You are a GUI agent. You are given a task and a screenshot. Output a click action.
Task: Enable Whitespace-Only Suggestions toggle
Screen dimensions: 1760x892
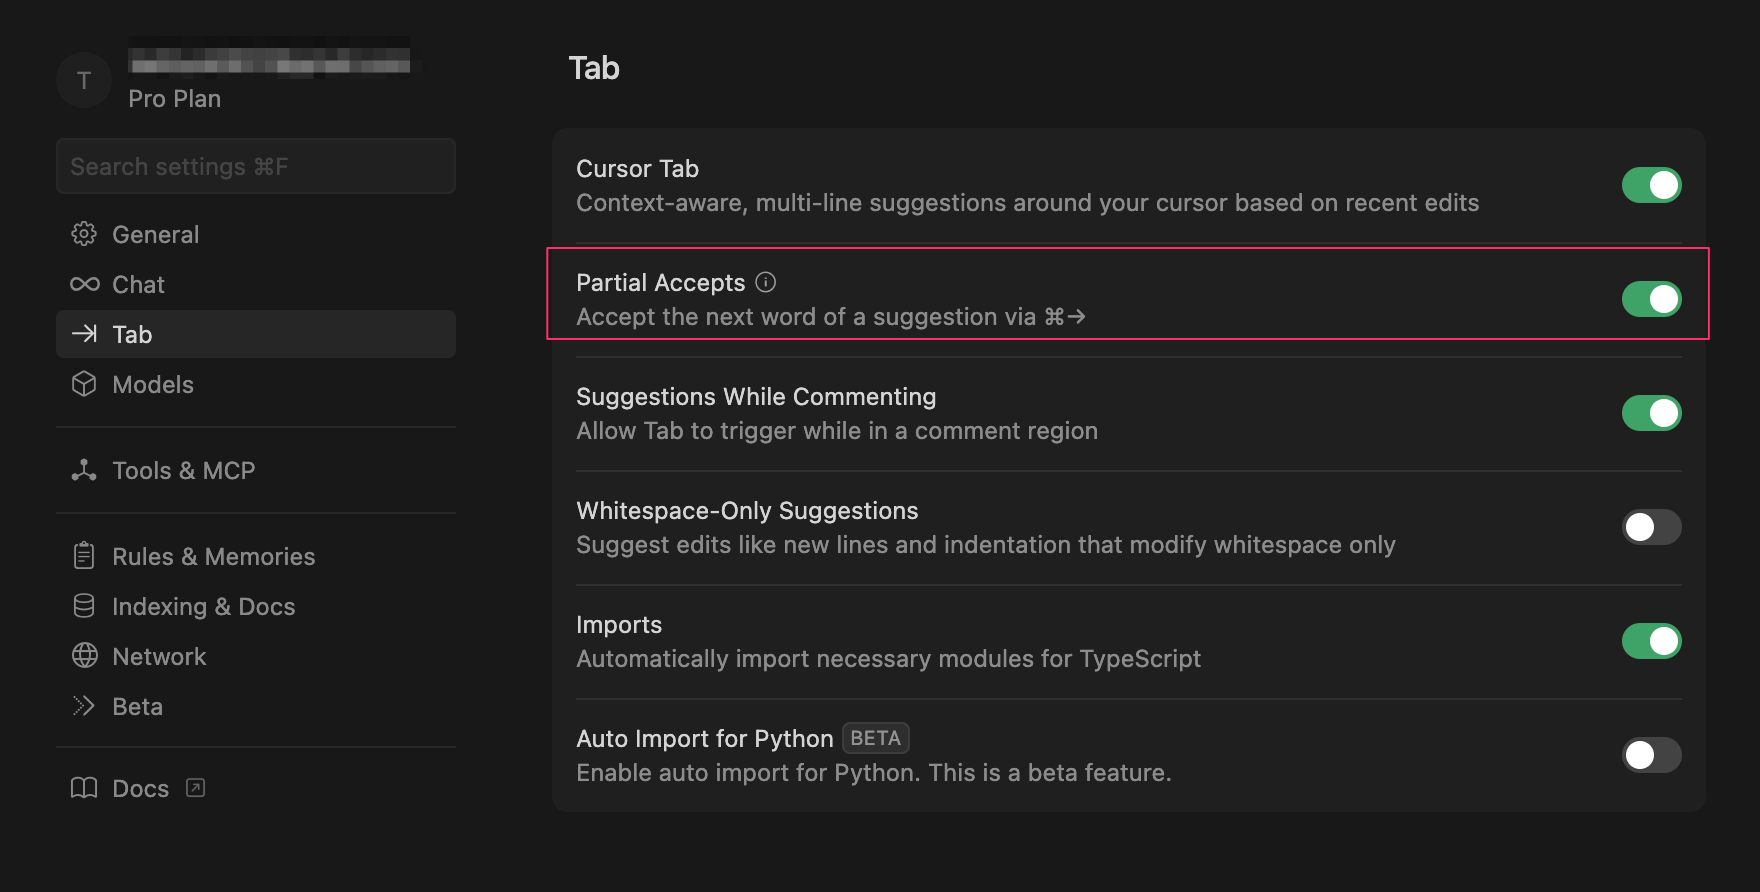click(x=1651, y=527)
